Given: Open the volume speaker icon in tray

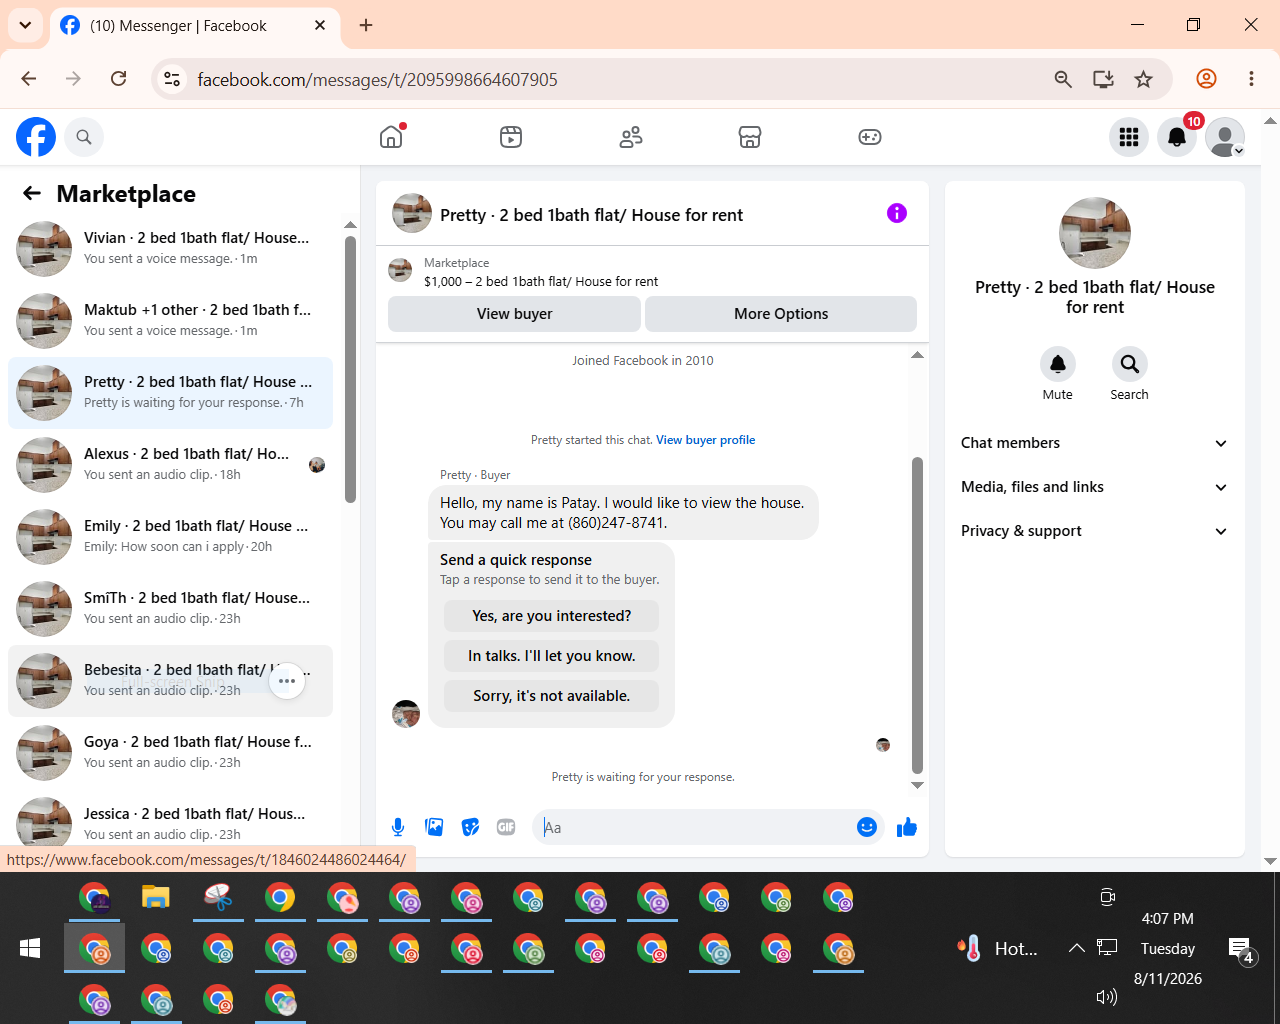Looking at the screenshot, I should tap(1106, 997).
